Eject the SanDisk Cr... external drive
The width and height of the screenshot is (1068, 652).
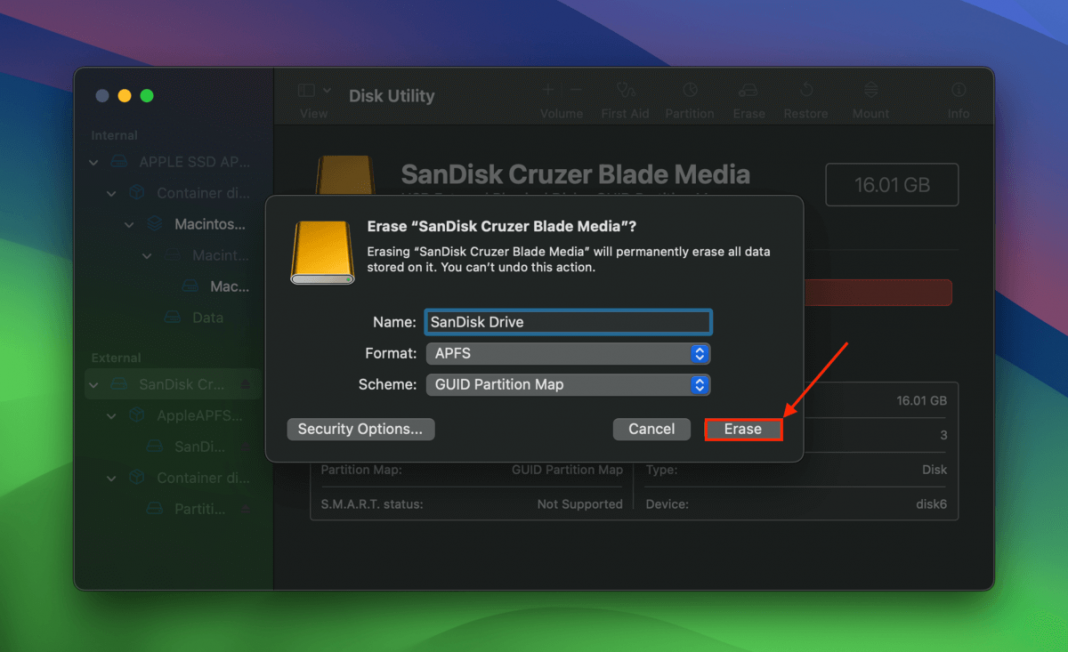246,384
